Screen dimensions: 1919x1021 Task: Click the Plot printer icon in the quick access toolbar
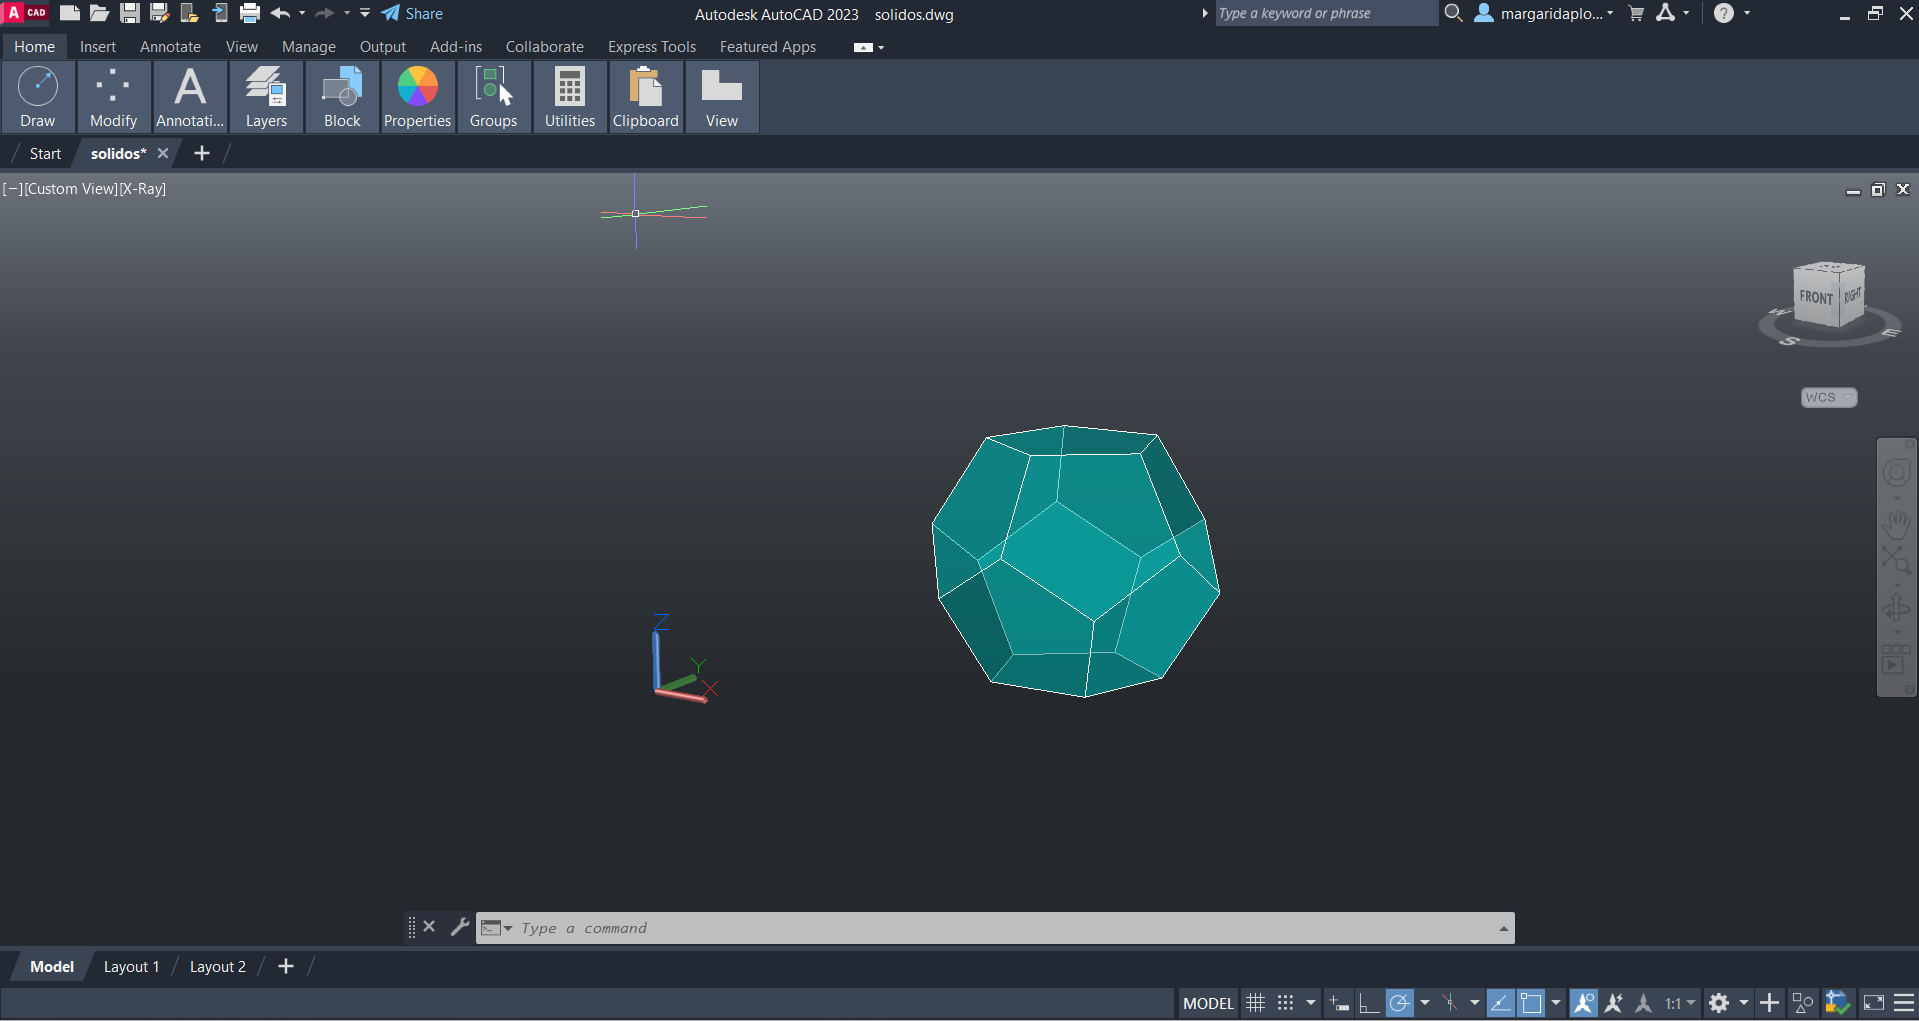pyautogui.click(x=250, y=14)
